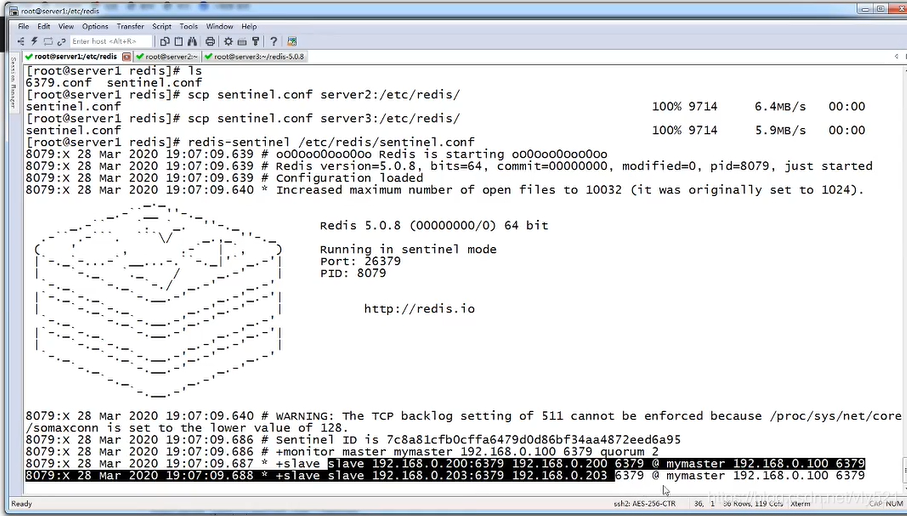This screenshot has height=516, width=907.
Task: Click the Quick Connect lightning icon
Action: [x=35, y=41]
